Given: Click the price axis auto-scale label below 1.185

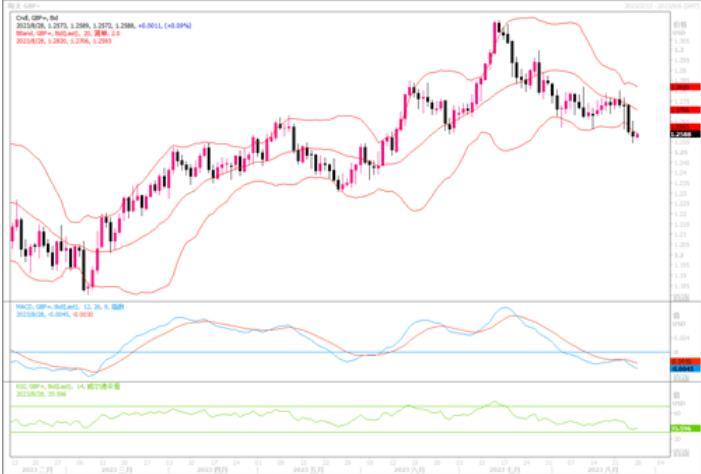Looking at the screenshot, I should click(681, 296).
